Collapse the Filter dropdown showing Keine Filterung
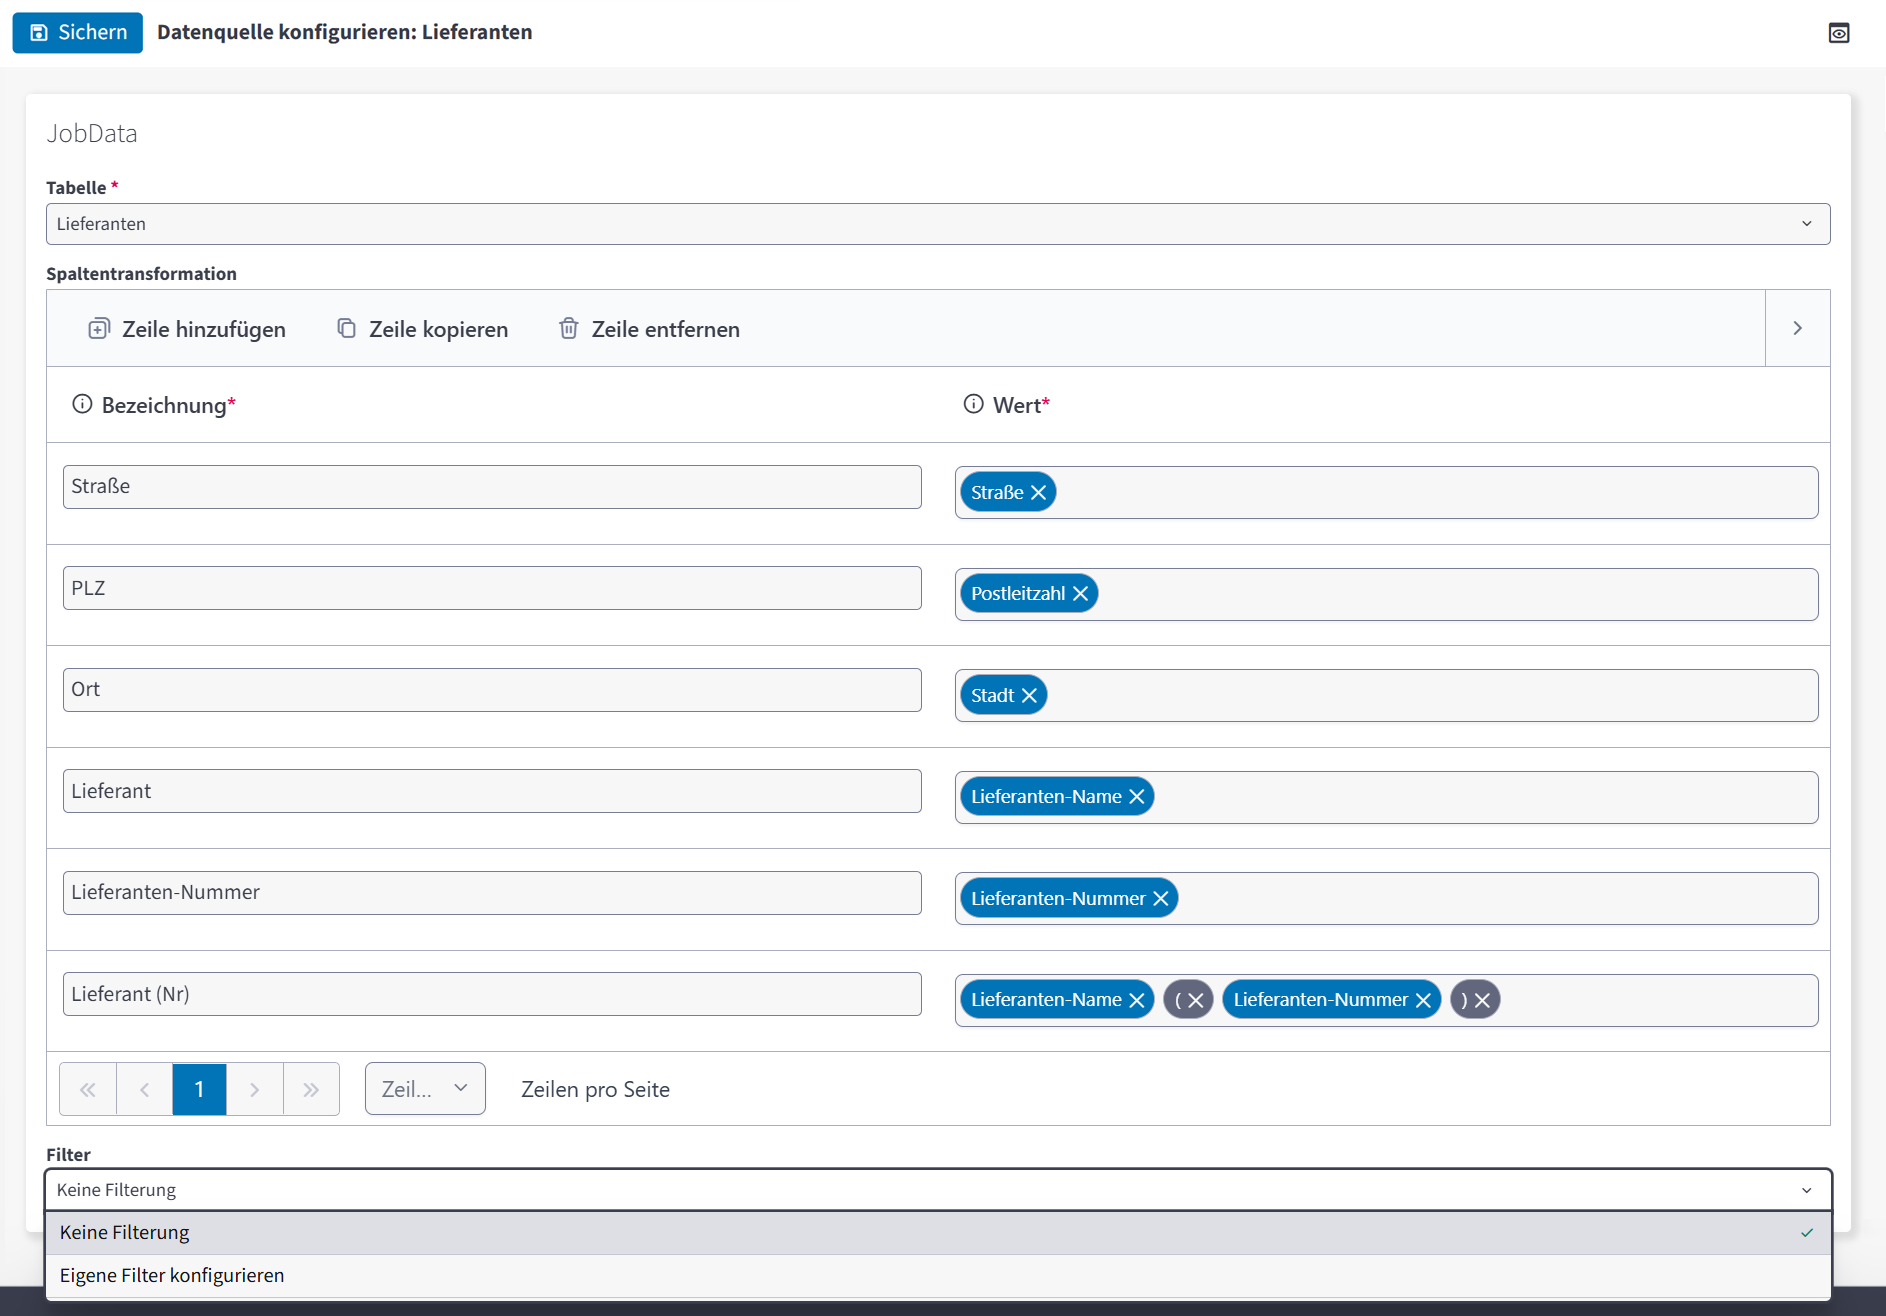The height and width of the screenshot is (1316, 1886). (938, 1190)
